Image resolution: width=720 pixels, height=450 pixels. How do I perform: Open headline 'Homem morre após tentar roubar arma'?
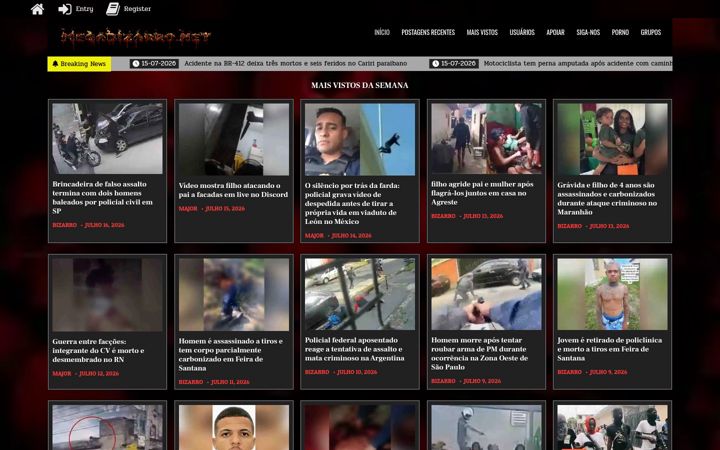(479, 354)
